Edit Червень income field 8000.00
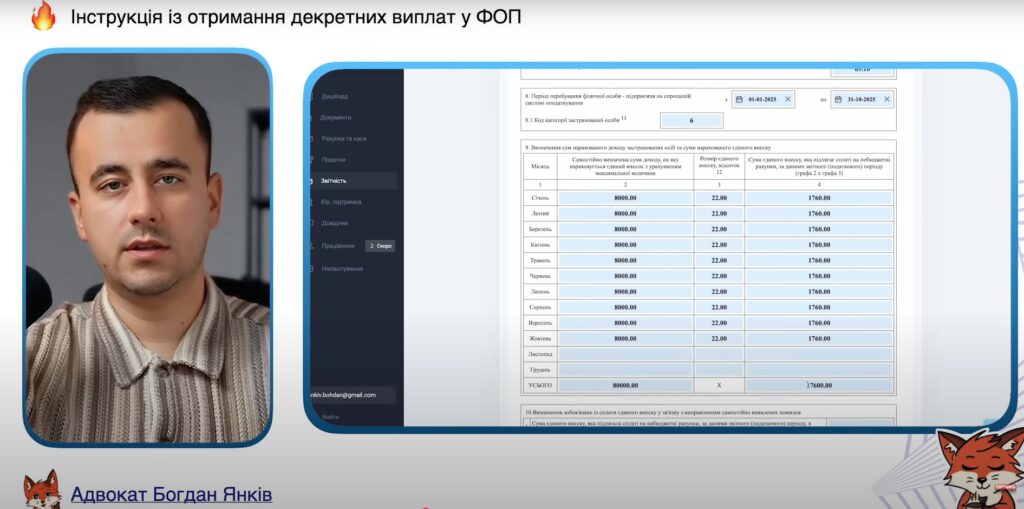Image resolution: width=1024 pixels, height=509 pixels. [x=625, y=276]
